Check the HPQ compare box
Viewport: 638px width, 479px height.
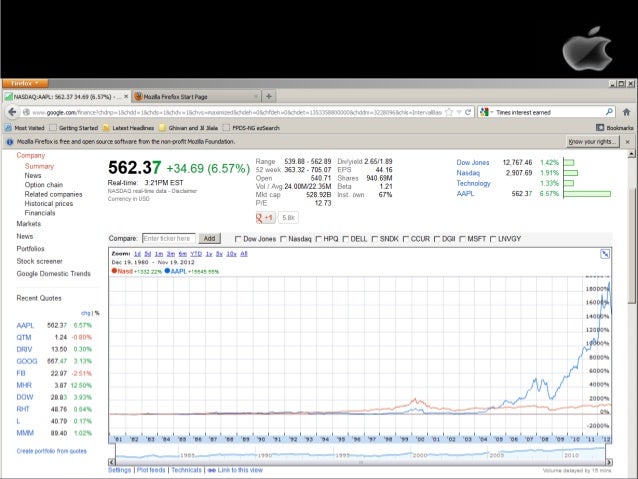pyautogui.click(x=319, y=239)
